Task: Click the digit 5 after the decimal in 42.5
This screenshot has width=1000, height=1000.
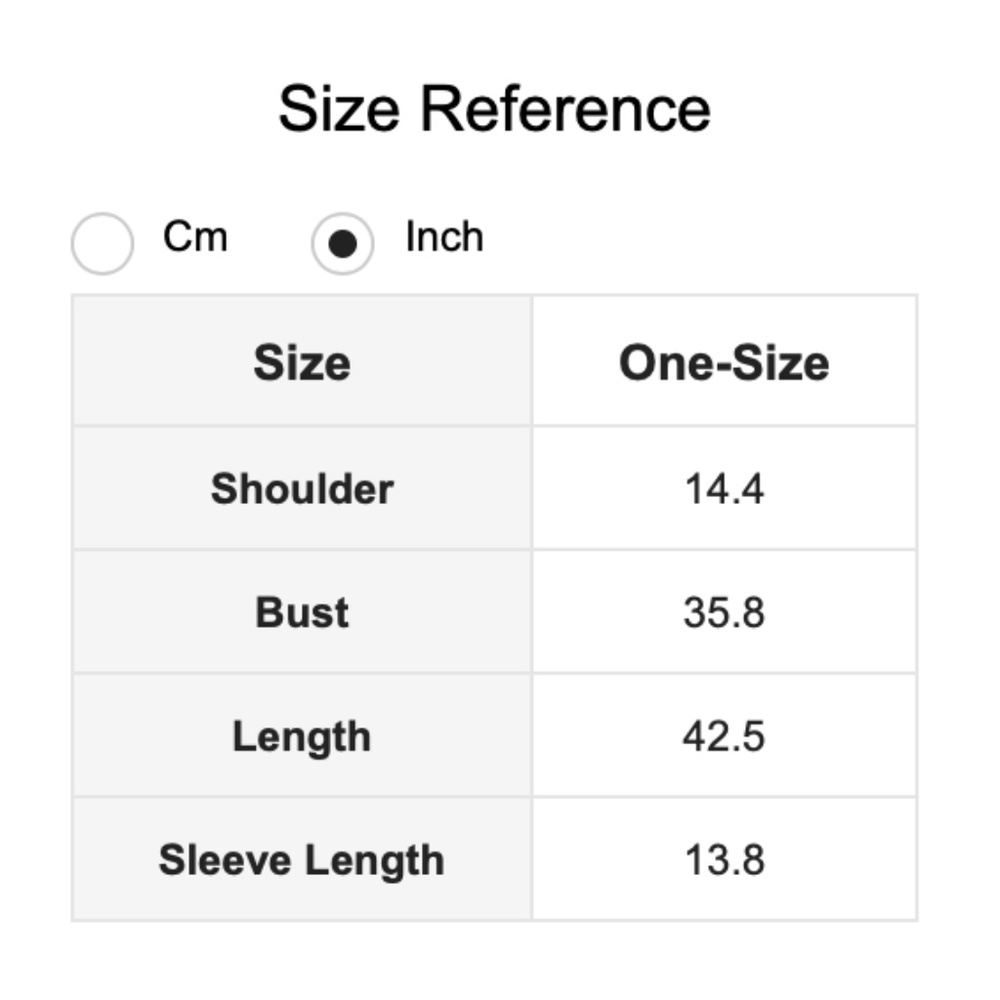Action: point(754,737)
